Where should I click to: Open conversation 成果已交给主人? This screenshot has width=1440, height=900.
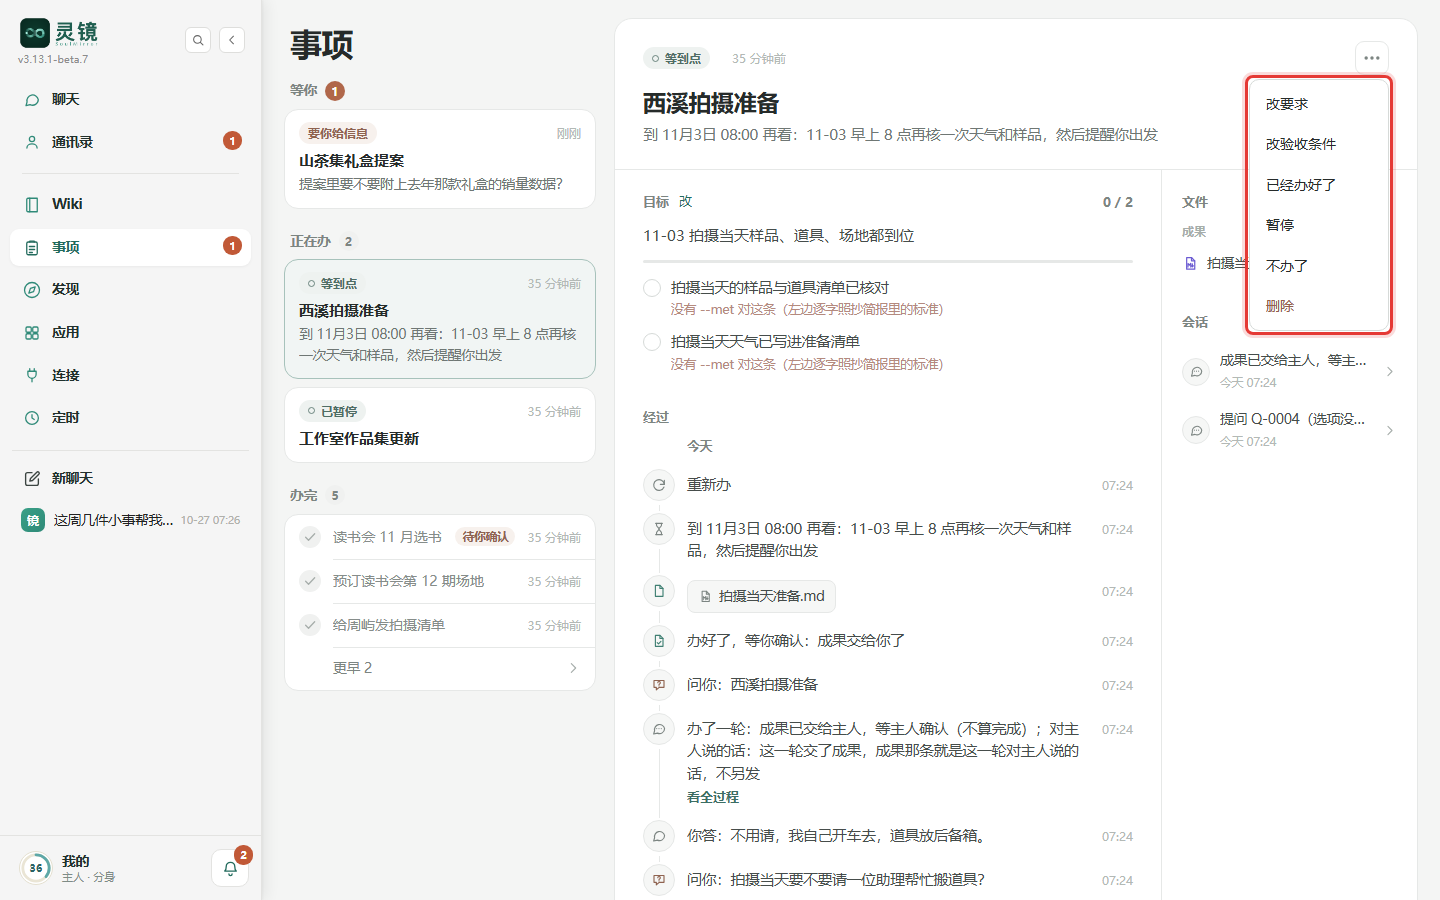[1289, 371]
